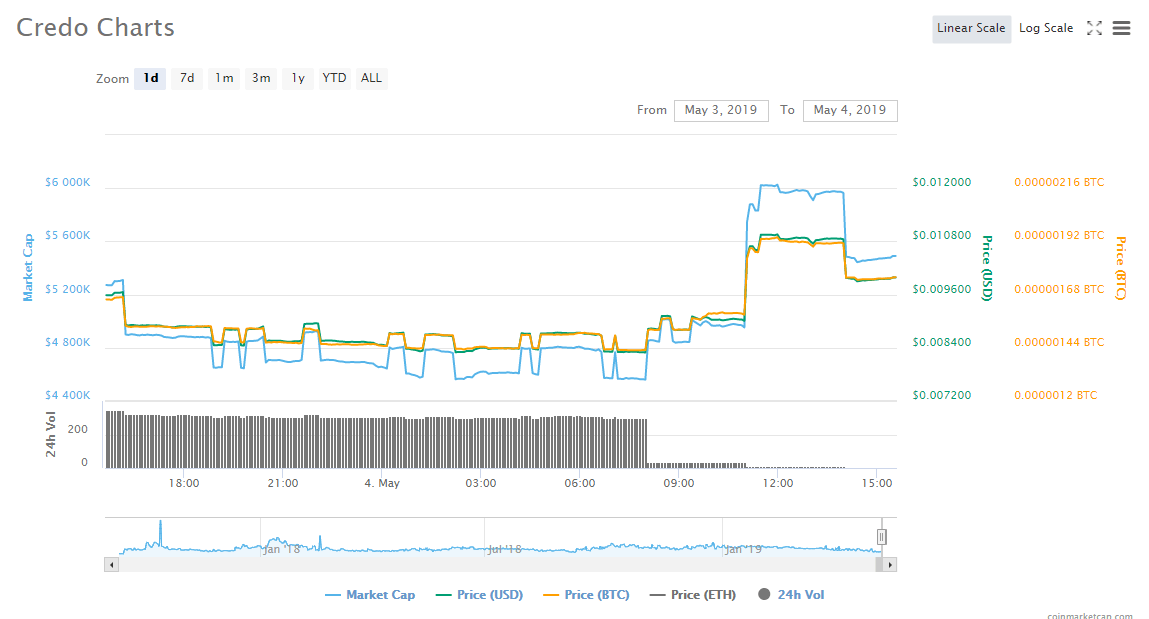Click the To date field showing May 4, 2019
The image size is (1149, 619).
[850, 110]
